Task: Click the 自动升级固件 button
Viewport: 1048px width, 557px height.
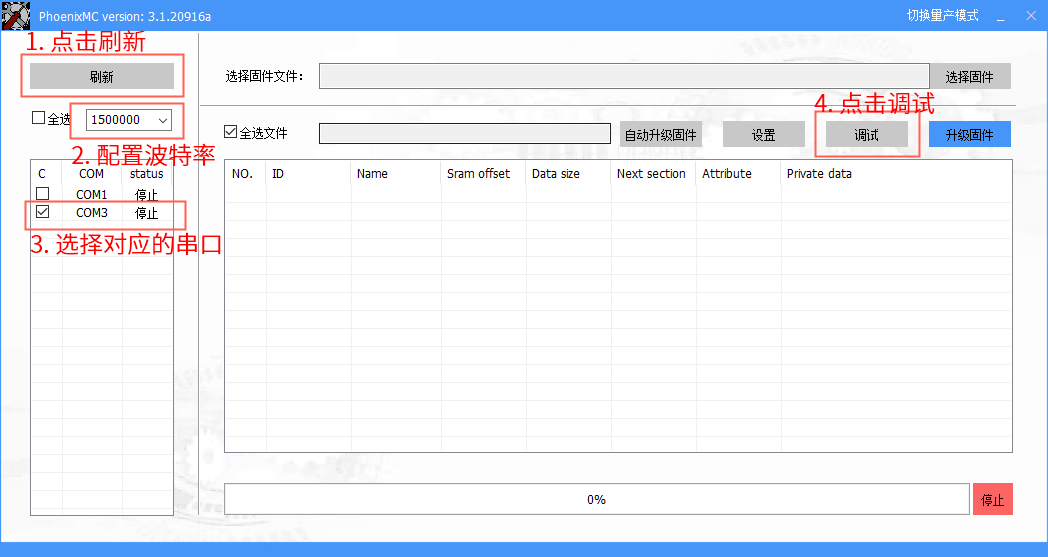Action: pyautogui.click(x=660, y=135)
